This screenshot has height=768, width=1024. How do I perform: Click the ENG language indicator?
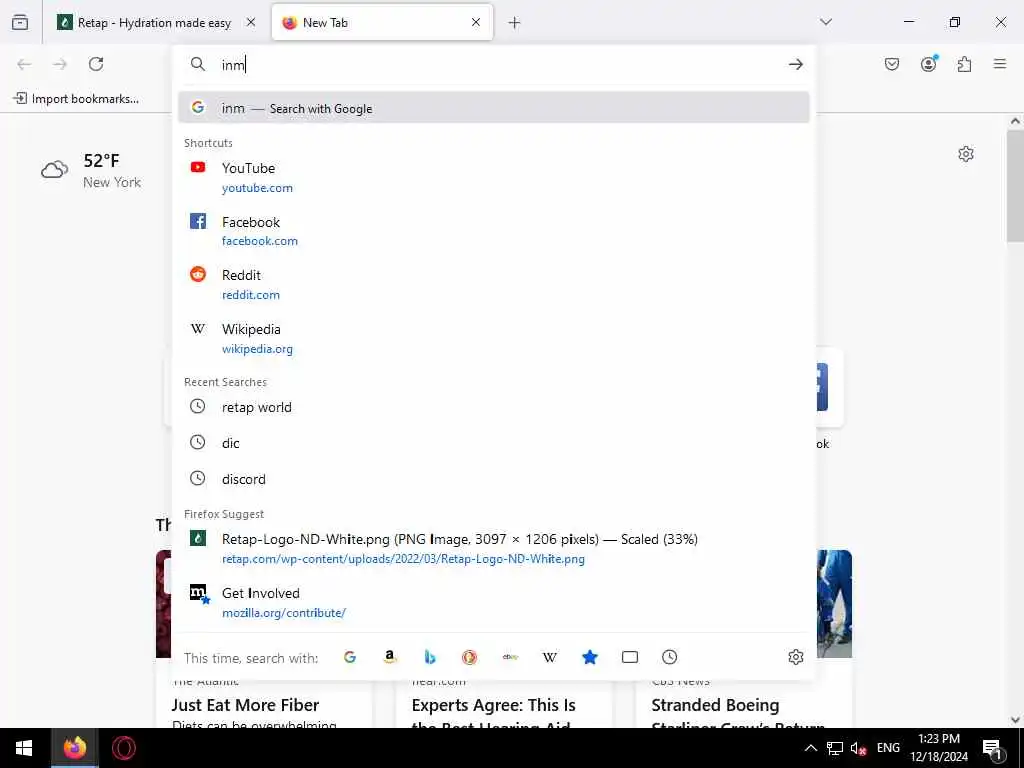[888, 748]
